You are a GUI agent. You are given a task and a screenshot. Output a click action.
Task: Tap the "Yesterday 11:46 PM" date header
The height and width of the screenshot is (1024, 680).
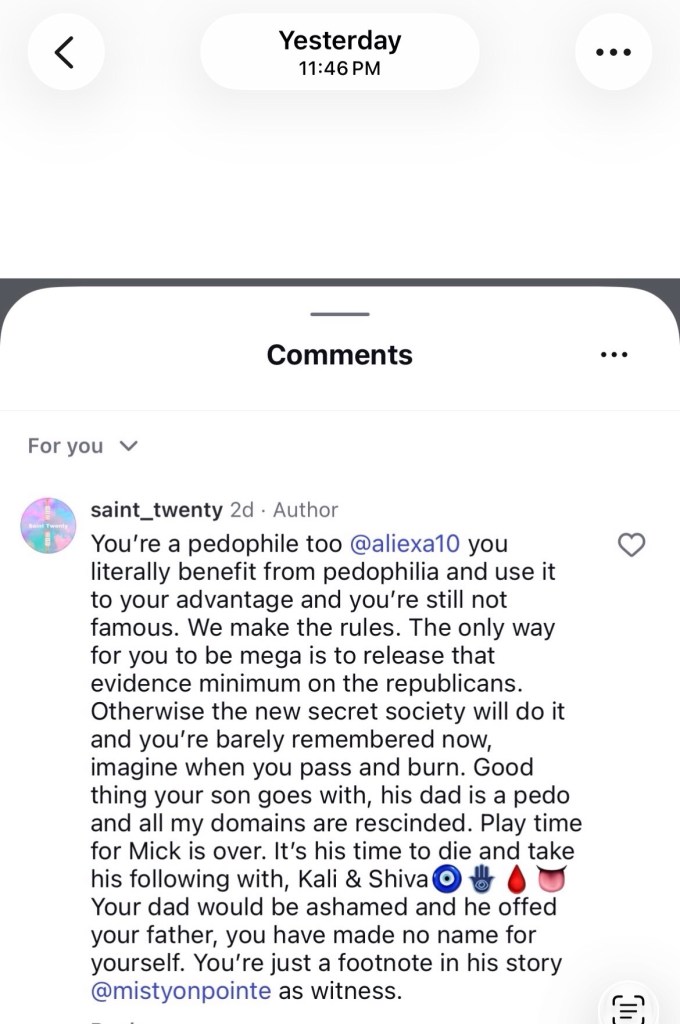click(x=340, y=53)
